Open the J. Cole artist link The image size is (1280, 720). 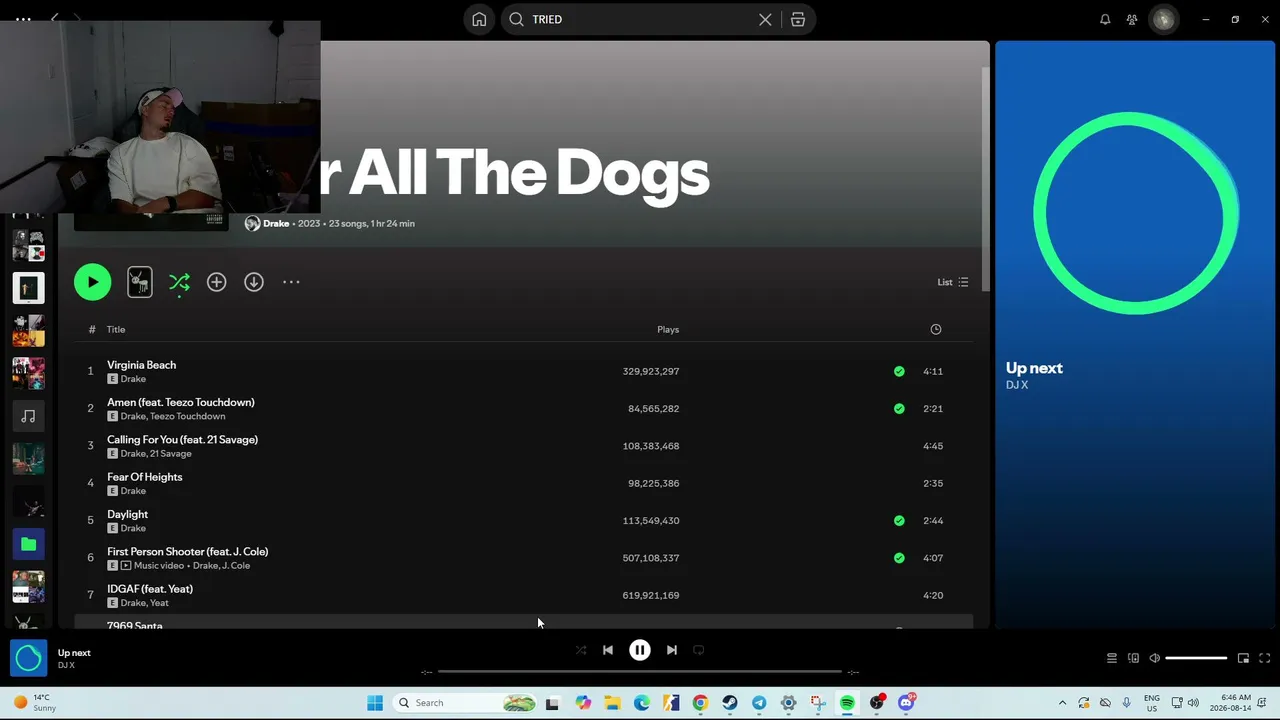[236, 566]
